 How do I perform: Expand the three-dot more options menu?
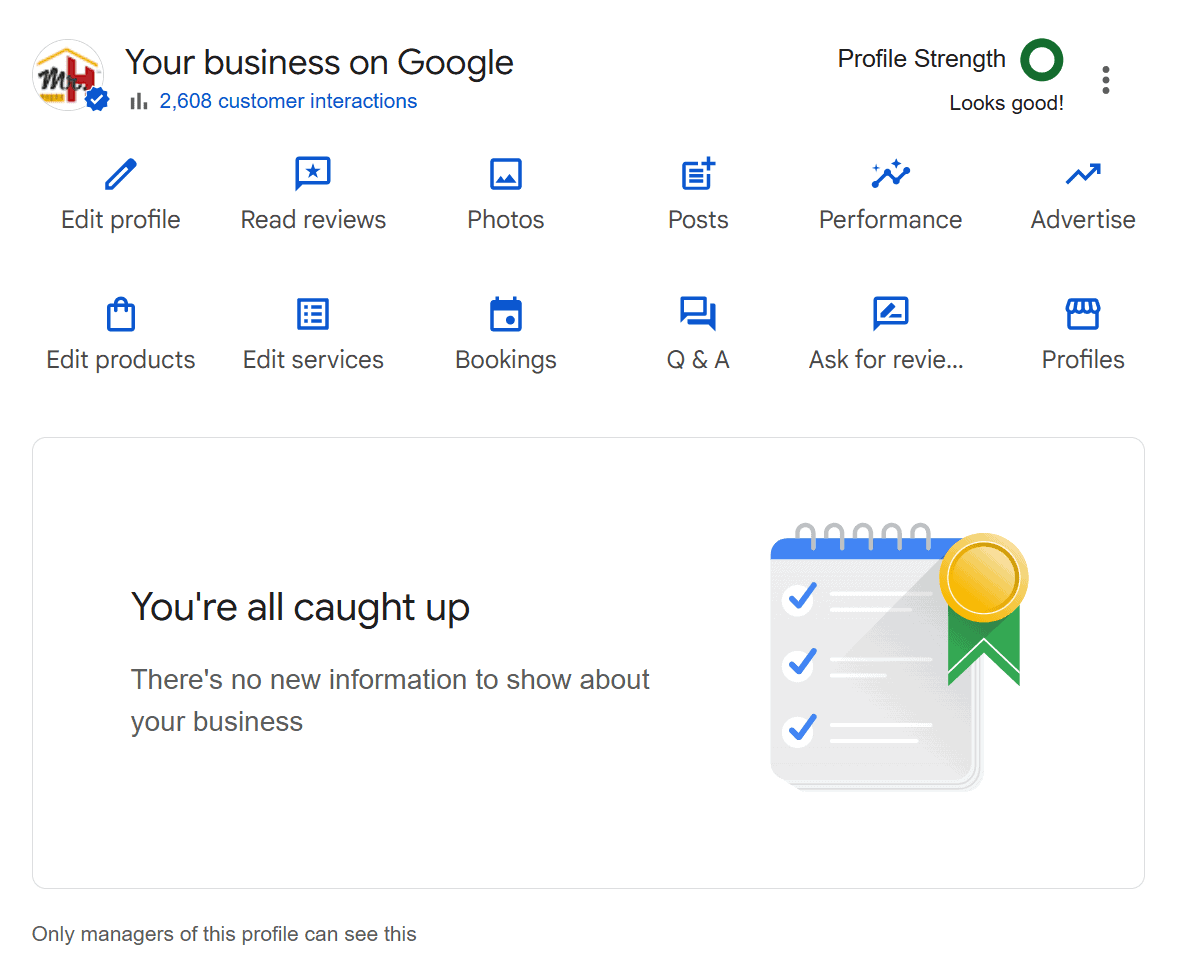pos(1105,80)
